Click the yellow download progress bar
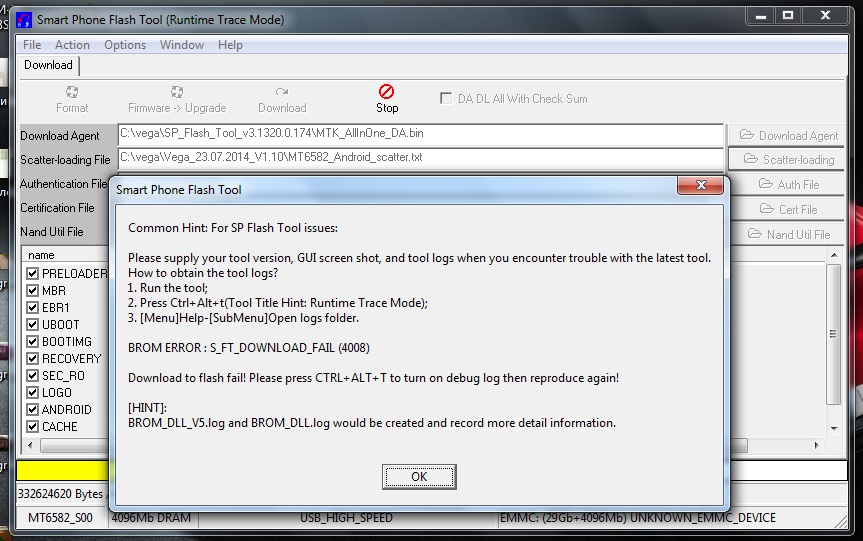Image resolution: width=863 pixels, height=541 pixels. tap(63, 471)
